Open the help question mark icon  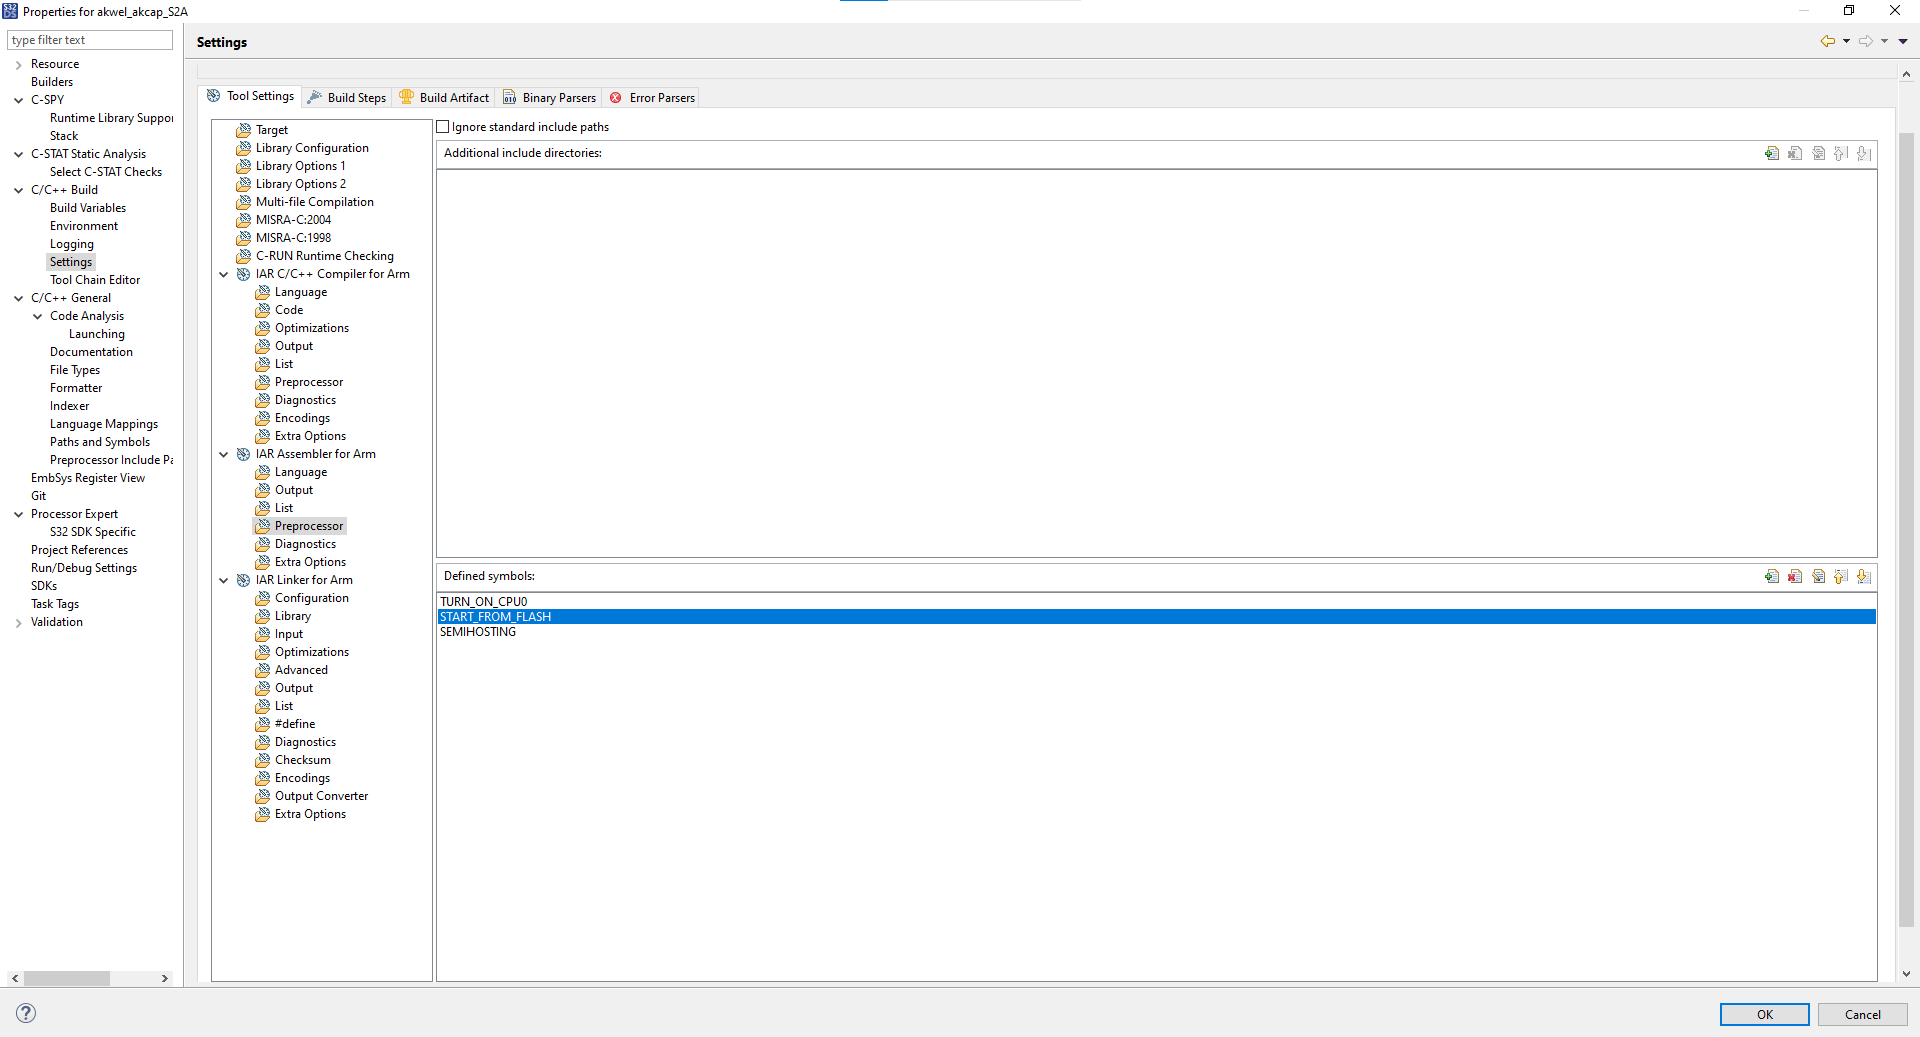pos(25,1013)
